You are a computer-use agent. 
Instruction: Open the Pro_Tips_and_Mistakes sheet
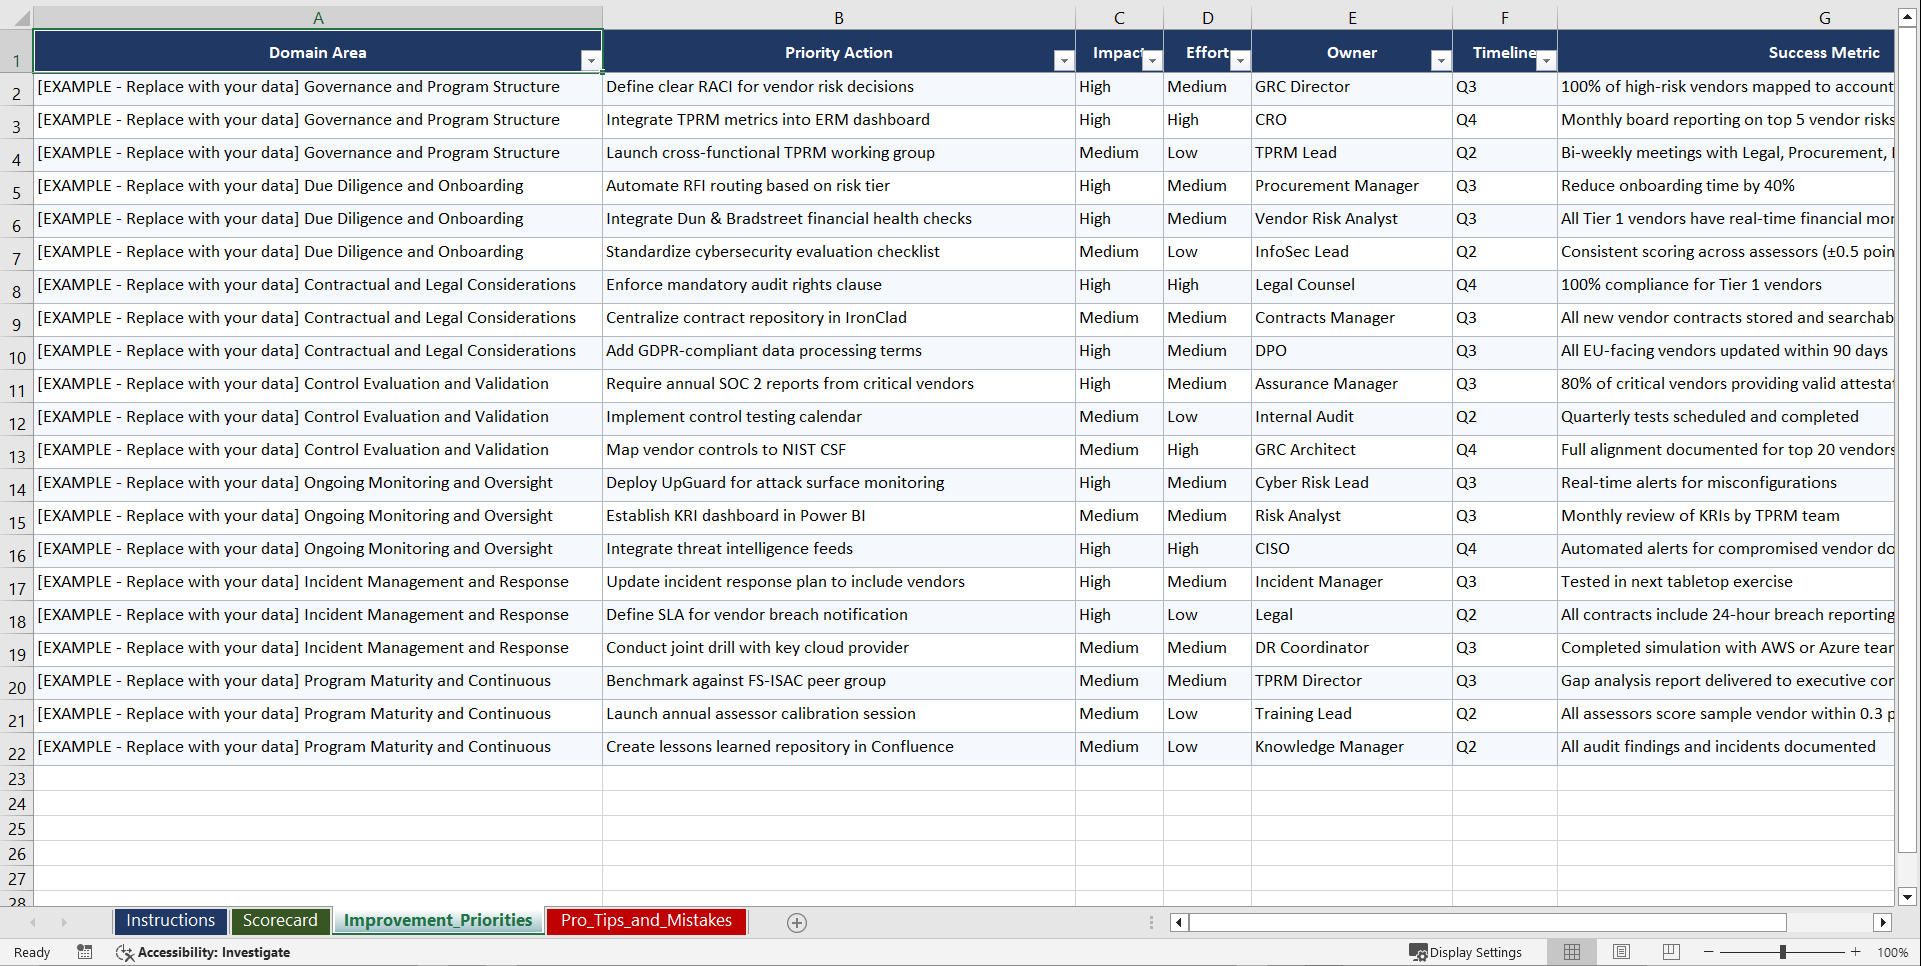pos(645,921)
